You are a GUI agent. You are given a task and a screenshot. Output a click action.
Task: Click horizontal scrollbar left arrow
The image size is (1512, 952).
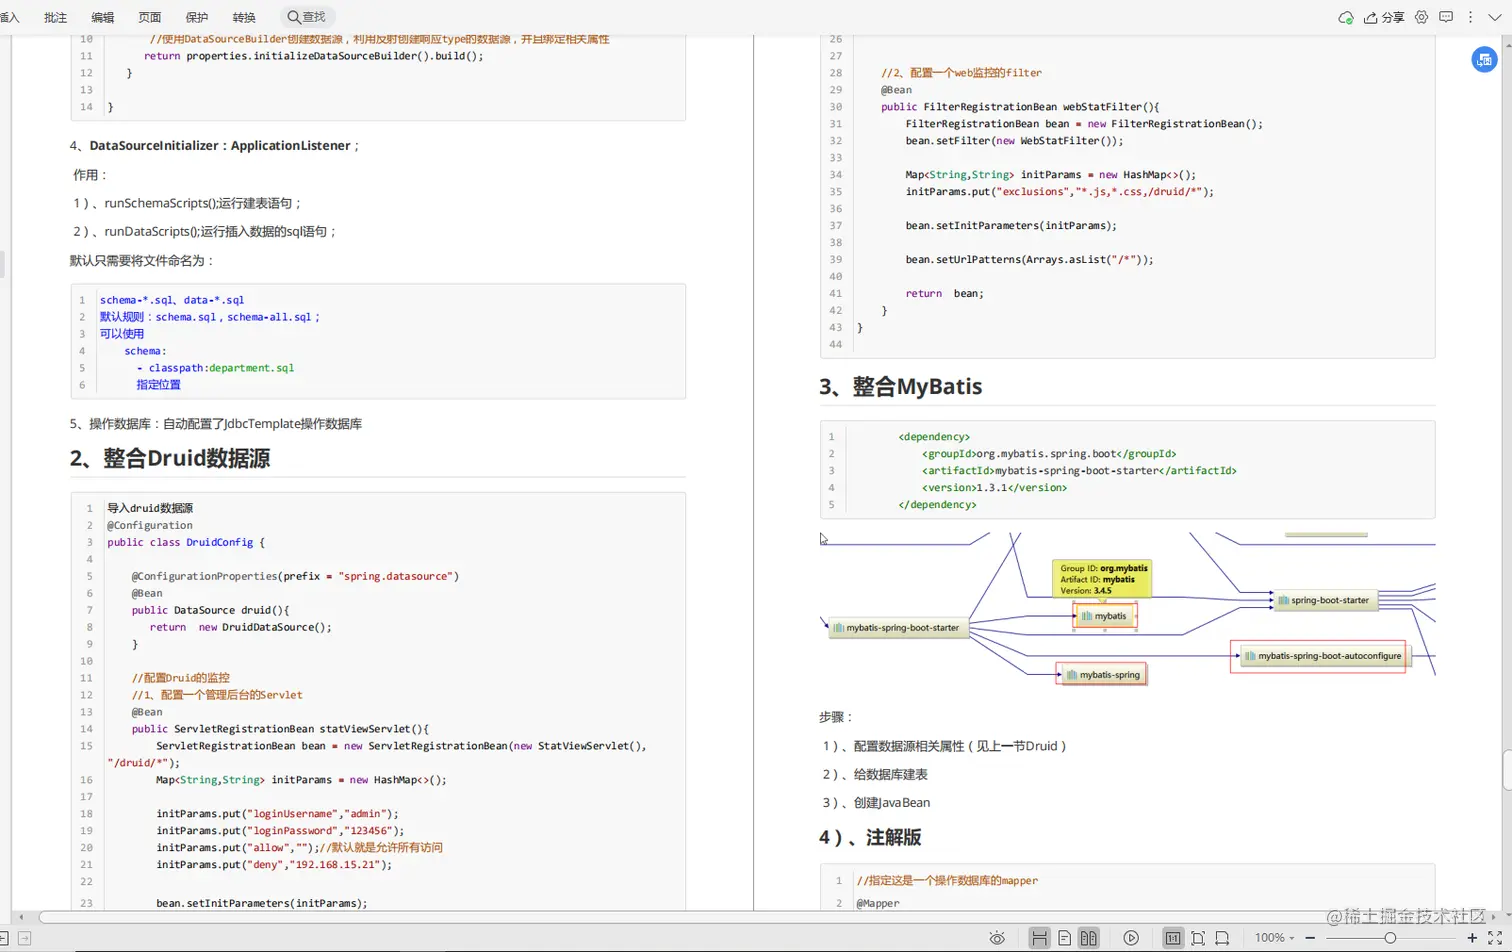coord(21,917)
